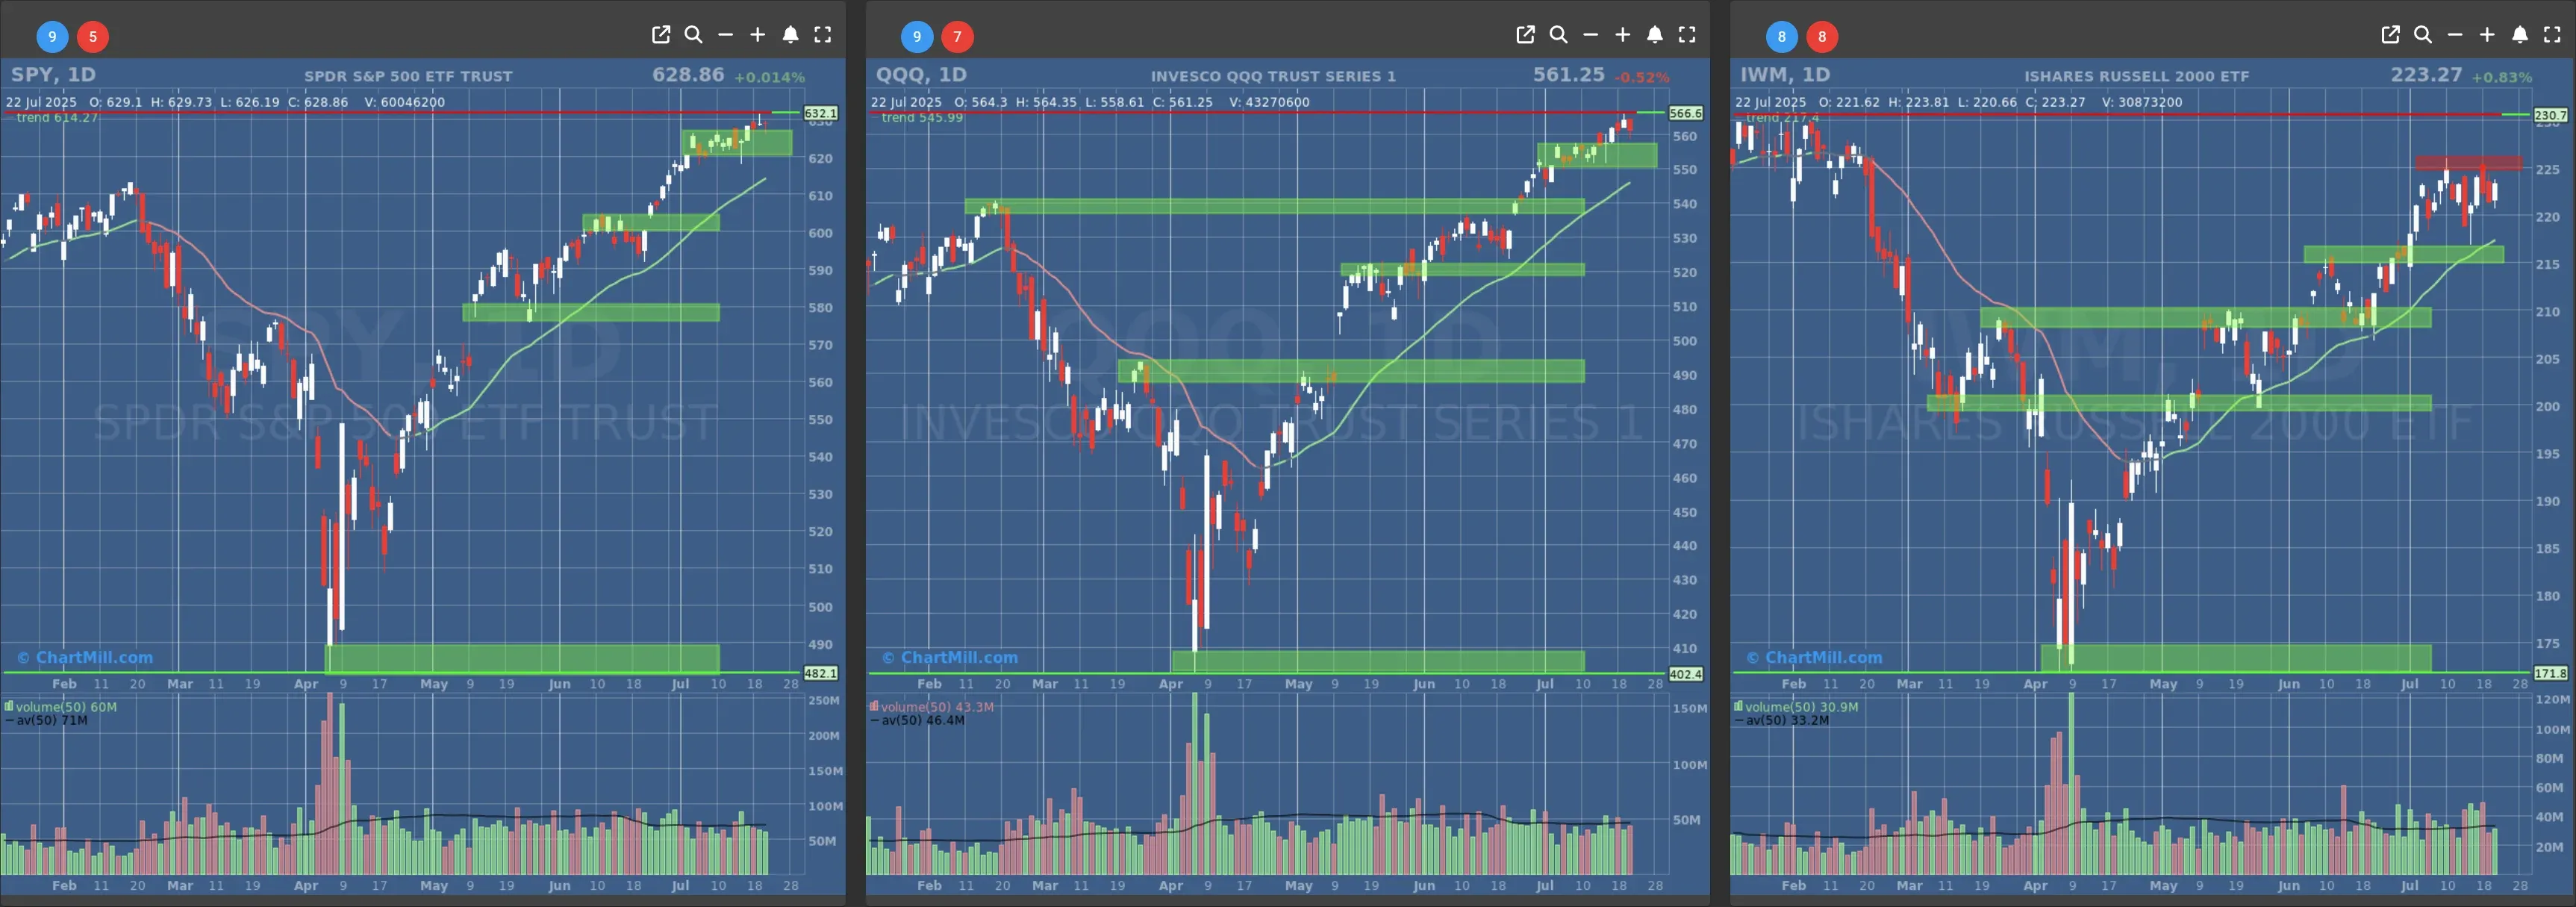The image size is (2576, 907).
Task: Click SPY support price tag 482.1
Action: pyautogui.click(x=821, y=674)
